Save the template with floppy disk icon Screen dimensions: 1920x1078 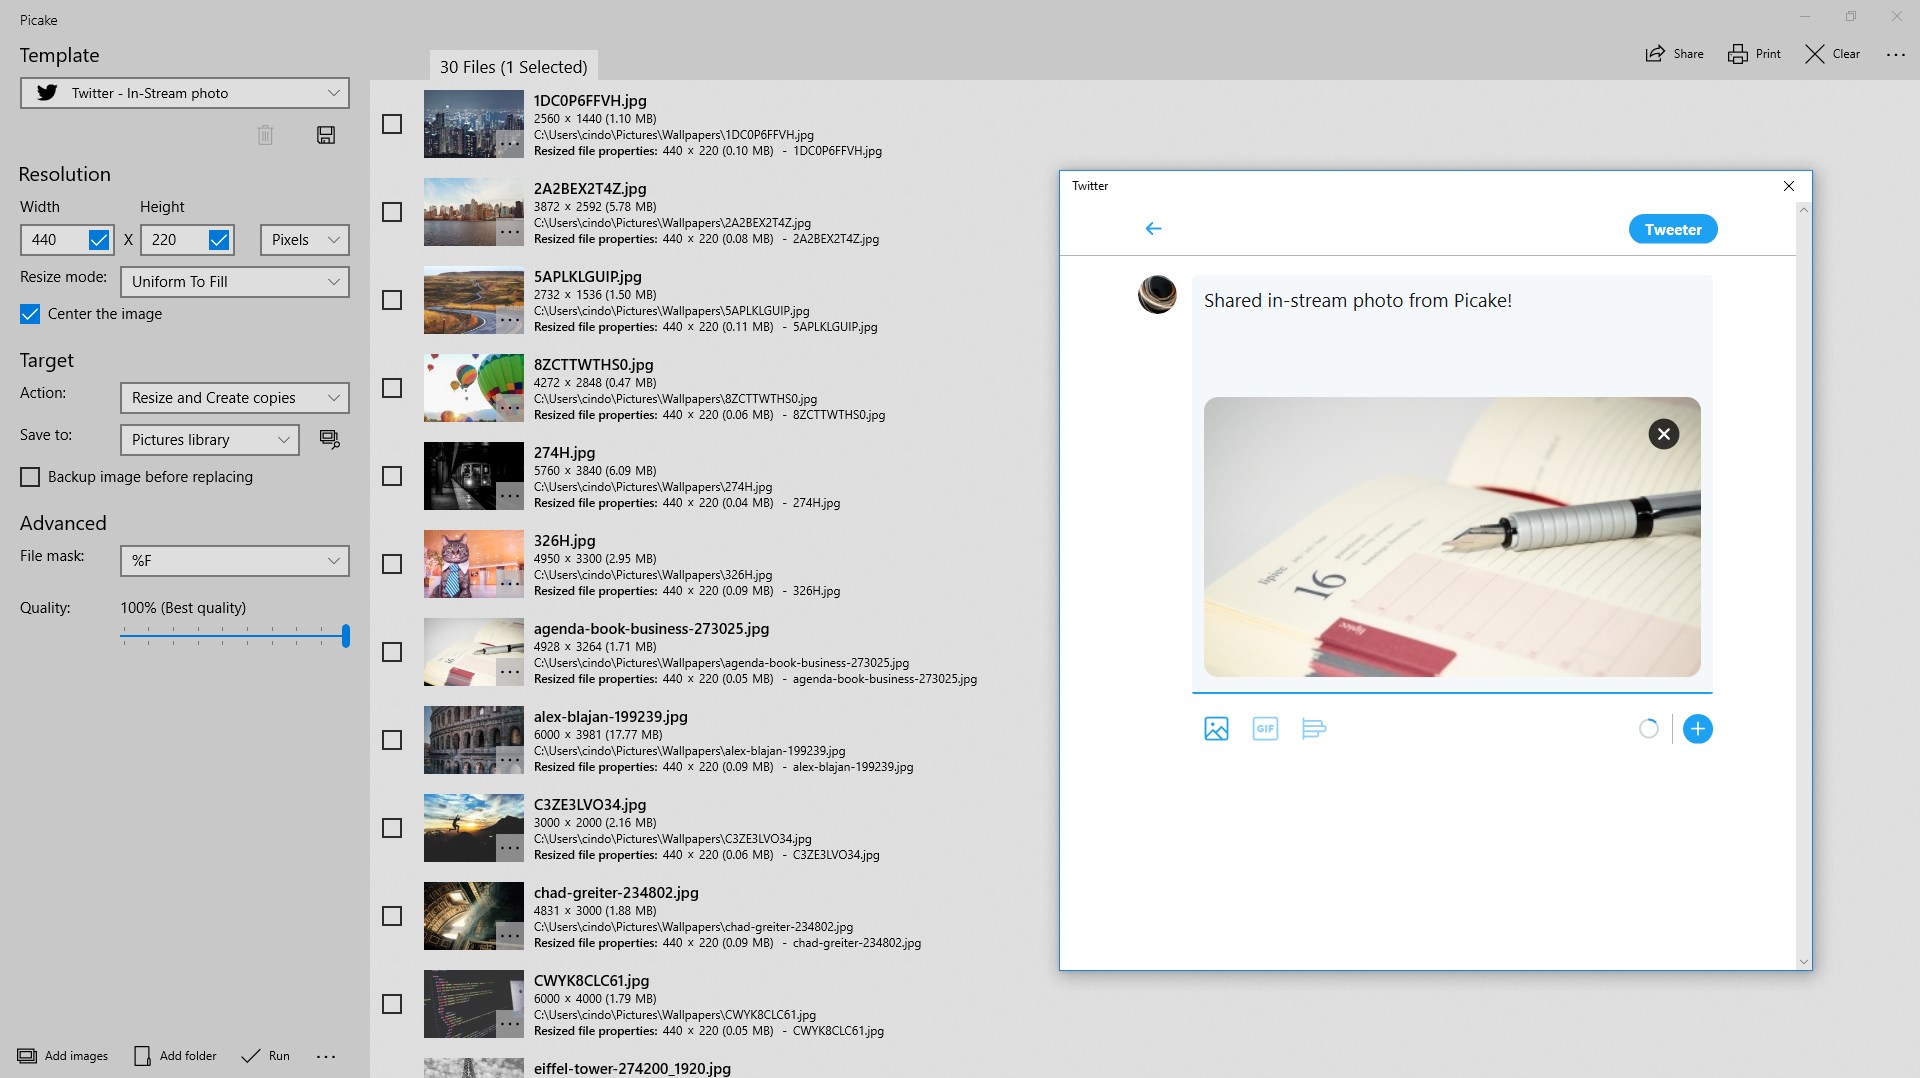pos(326,135)
